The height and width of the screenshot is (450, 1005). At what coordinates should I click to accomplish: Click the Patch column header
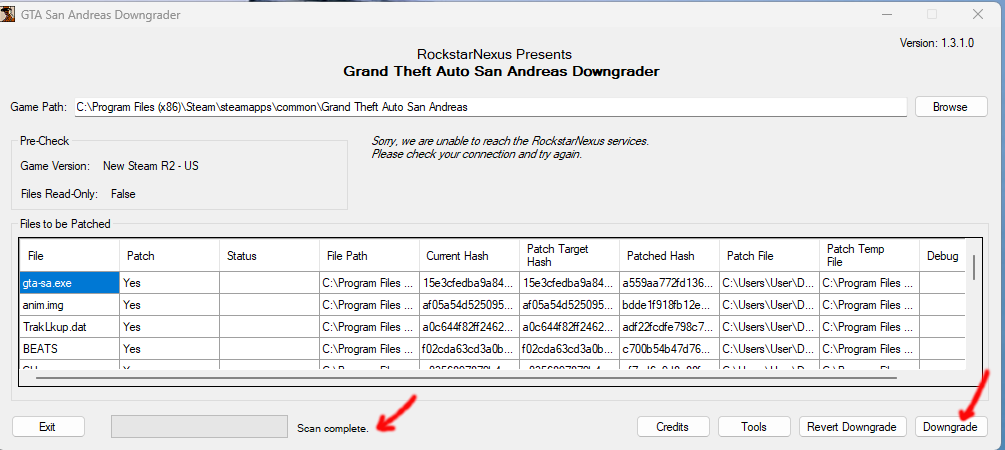click(x=169, y=256)
